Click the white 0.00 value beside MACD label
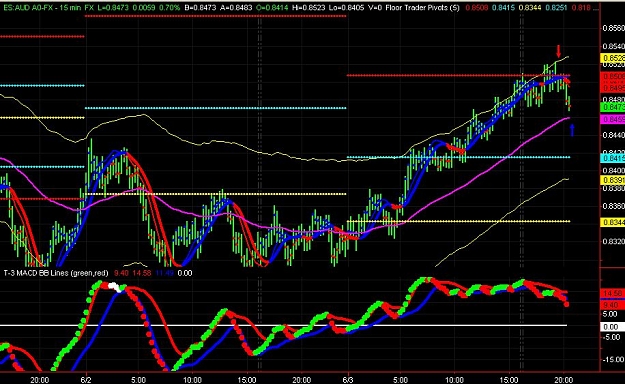625x384 pixels. (x=185, y=273)
